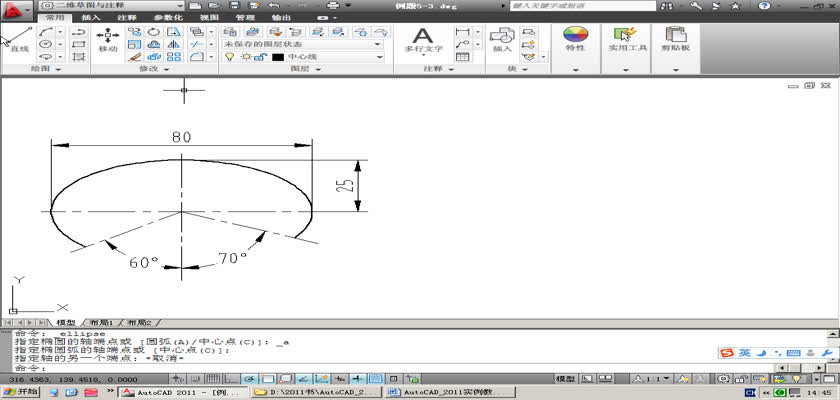Select the Erase modify tool

[x=134, y=57]
